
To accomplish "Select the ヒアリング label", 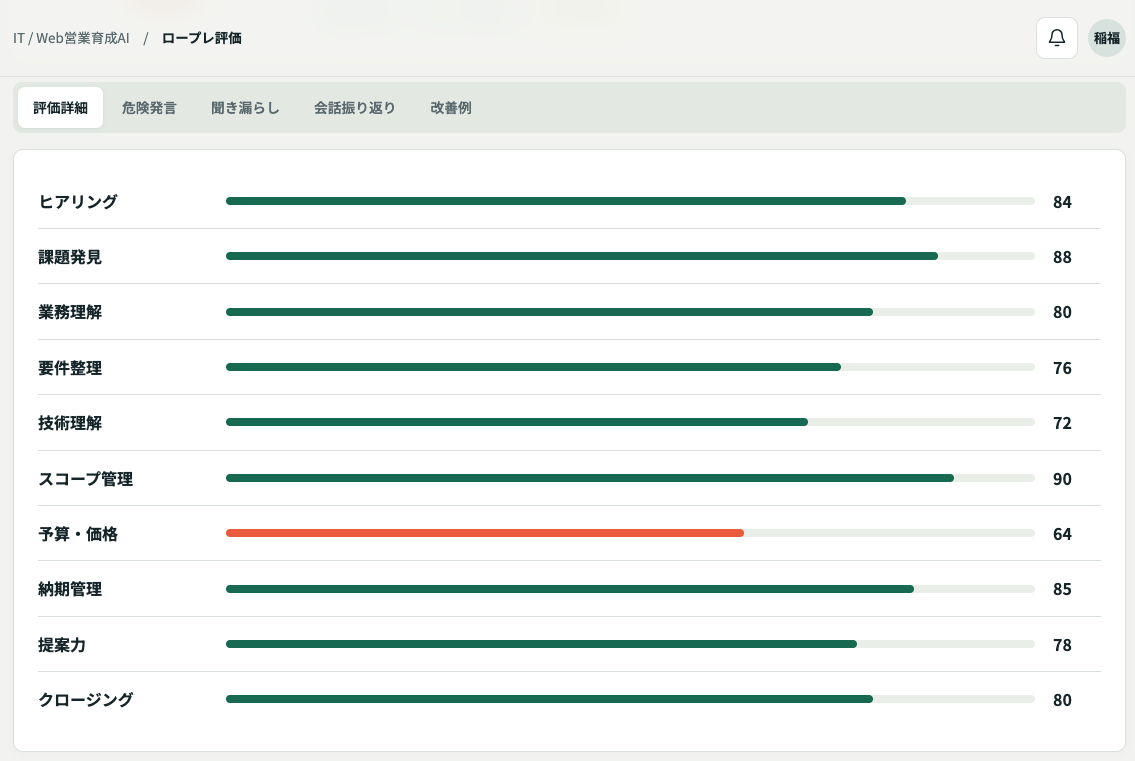I will 77,202.
